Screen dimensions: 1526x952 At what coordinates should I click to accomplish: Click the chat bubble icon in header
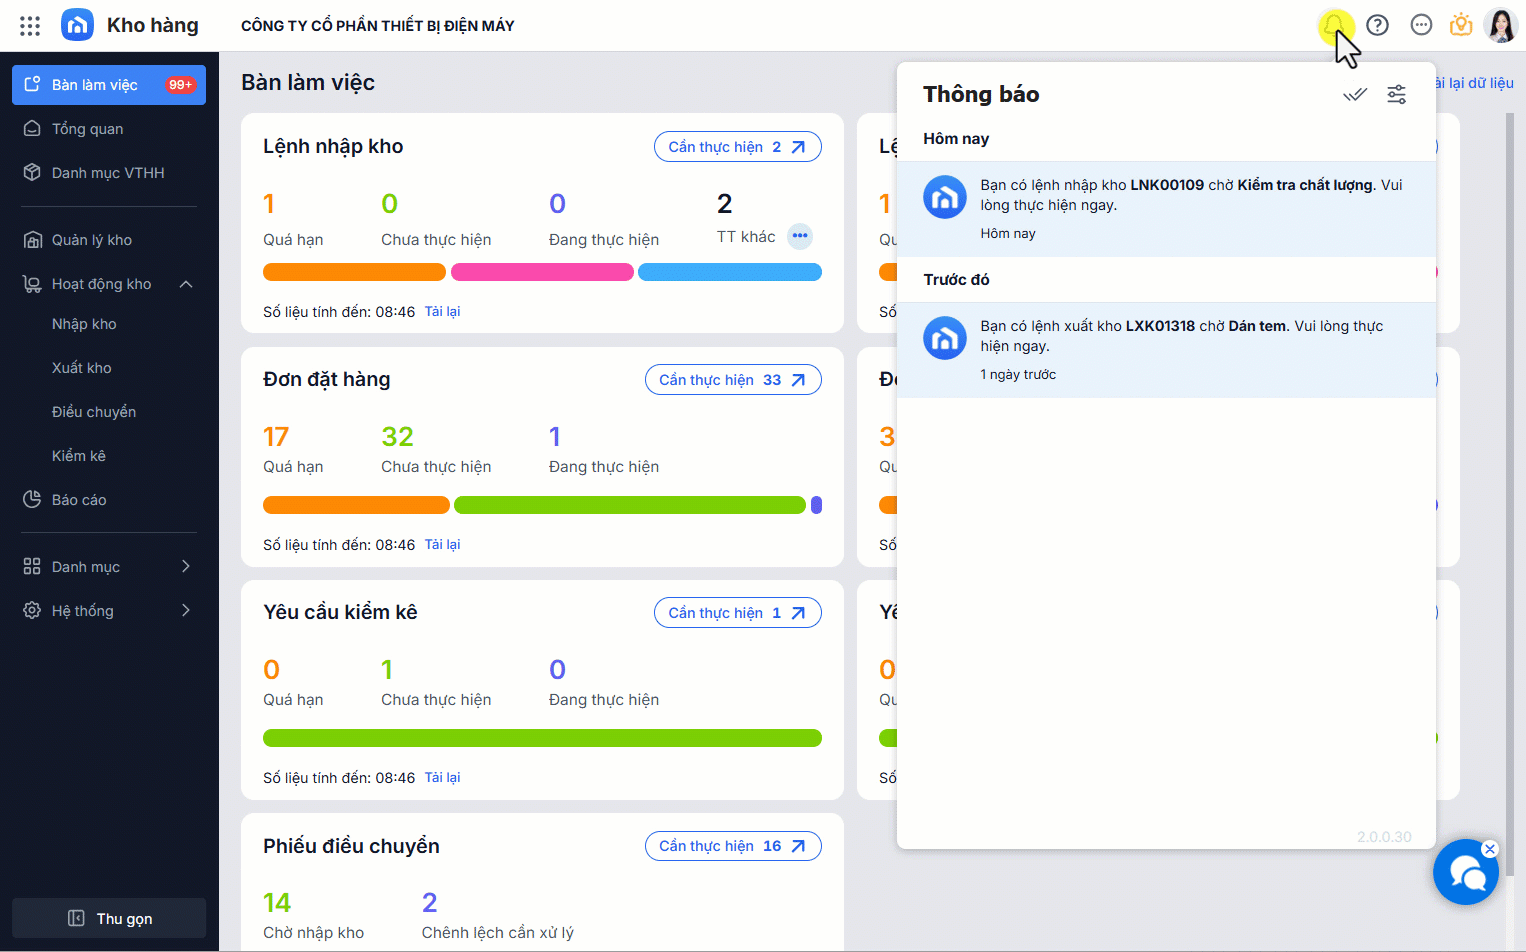click(x=1421, y=25)
